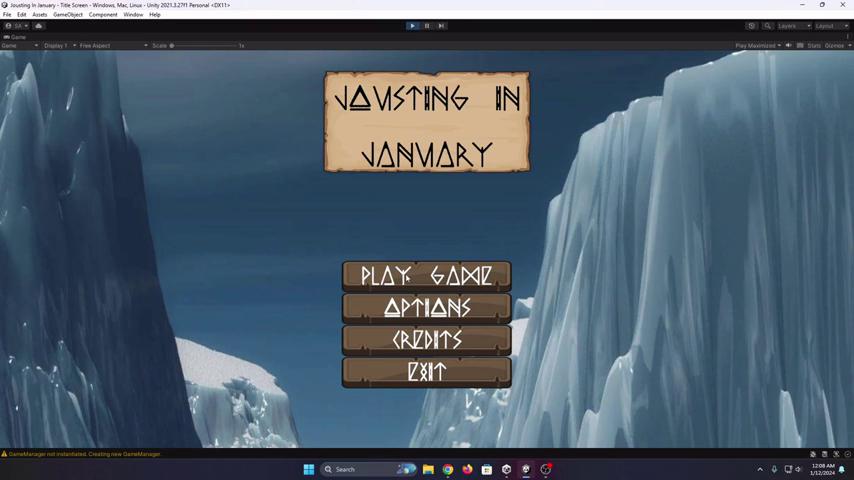
Task: Open the Undo History icon
Action: pos(752,26)
